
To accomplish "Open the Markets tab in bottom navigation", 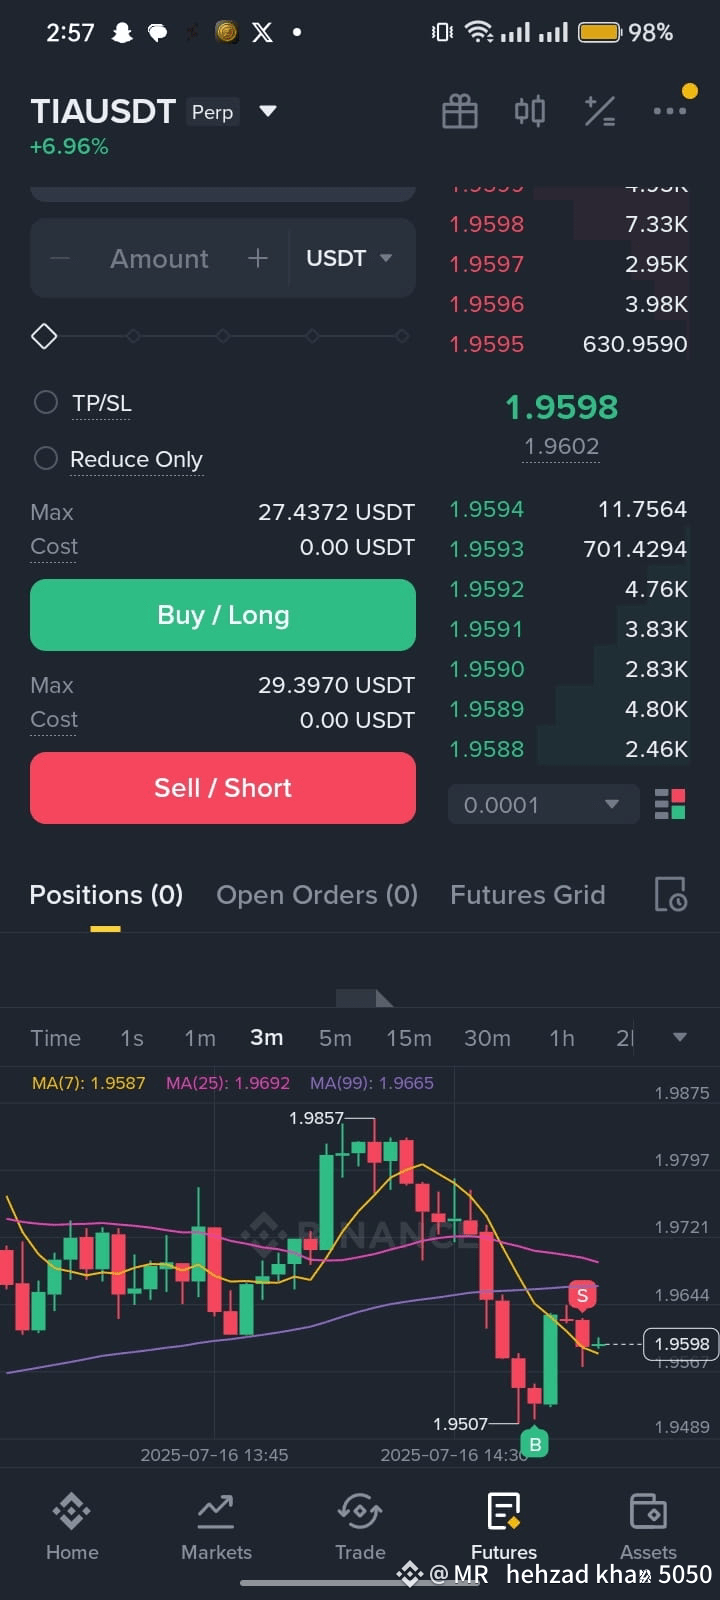I will point(216,1526).
